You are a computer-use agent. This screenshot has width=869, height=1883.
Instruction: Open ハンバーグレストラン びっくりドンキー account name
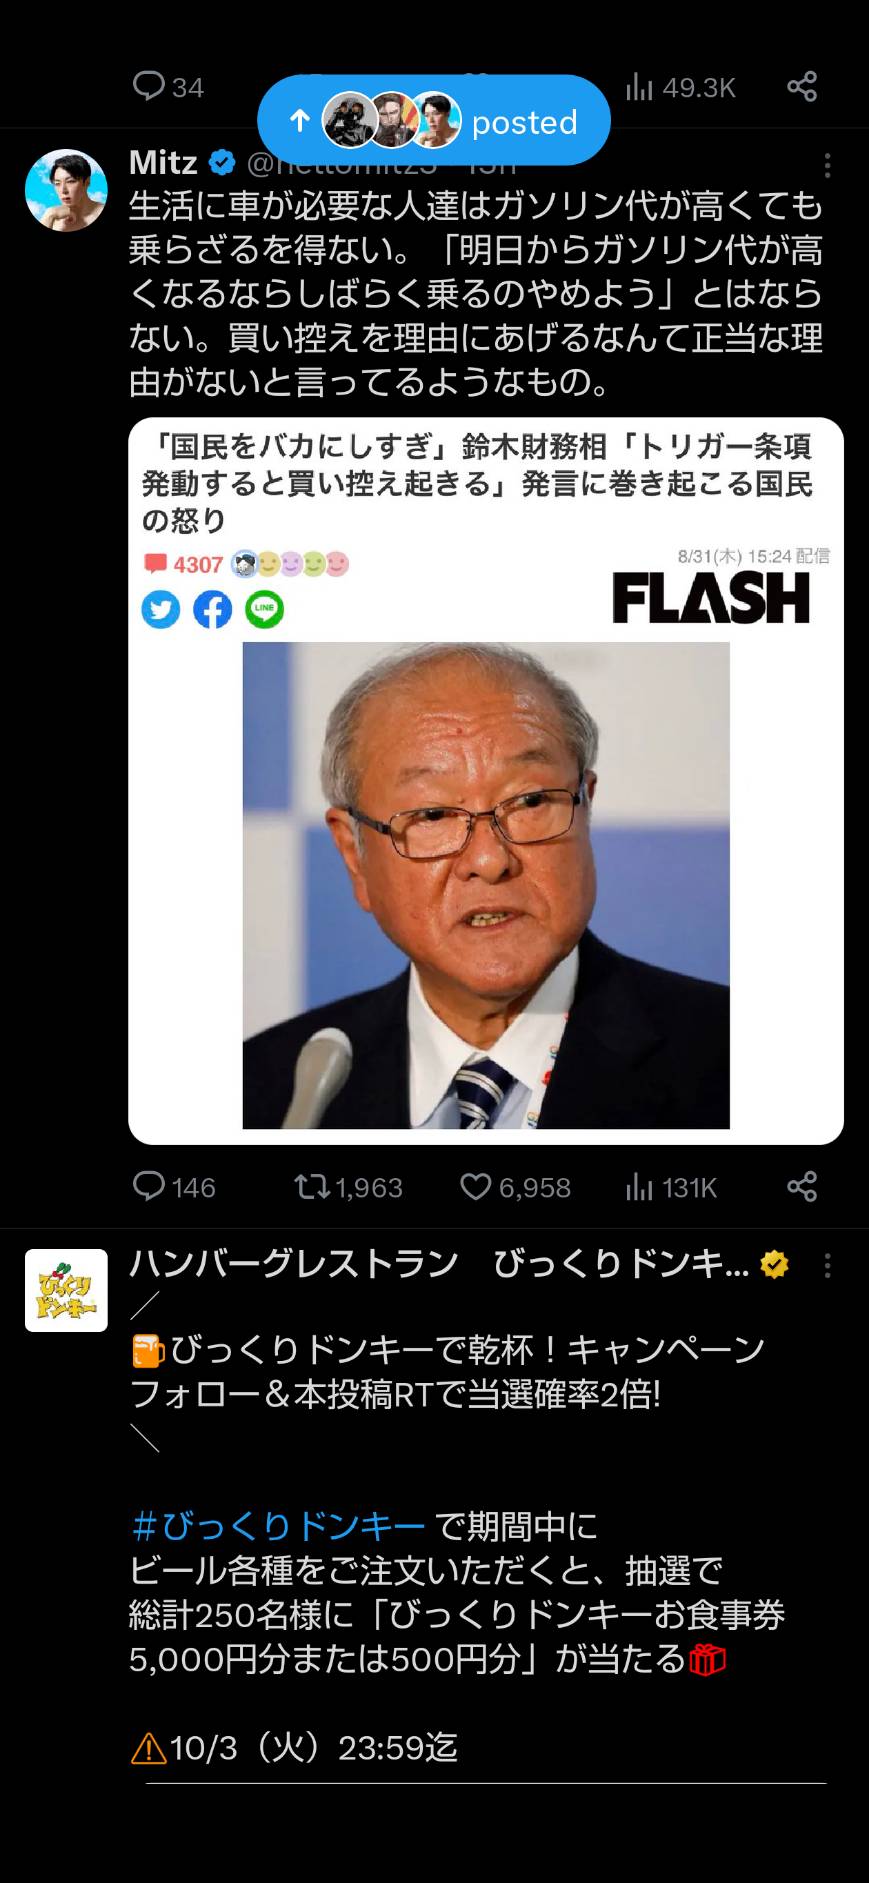coord(439,1264)
